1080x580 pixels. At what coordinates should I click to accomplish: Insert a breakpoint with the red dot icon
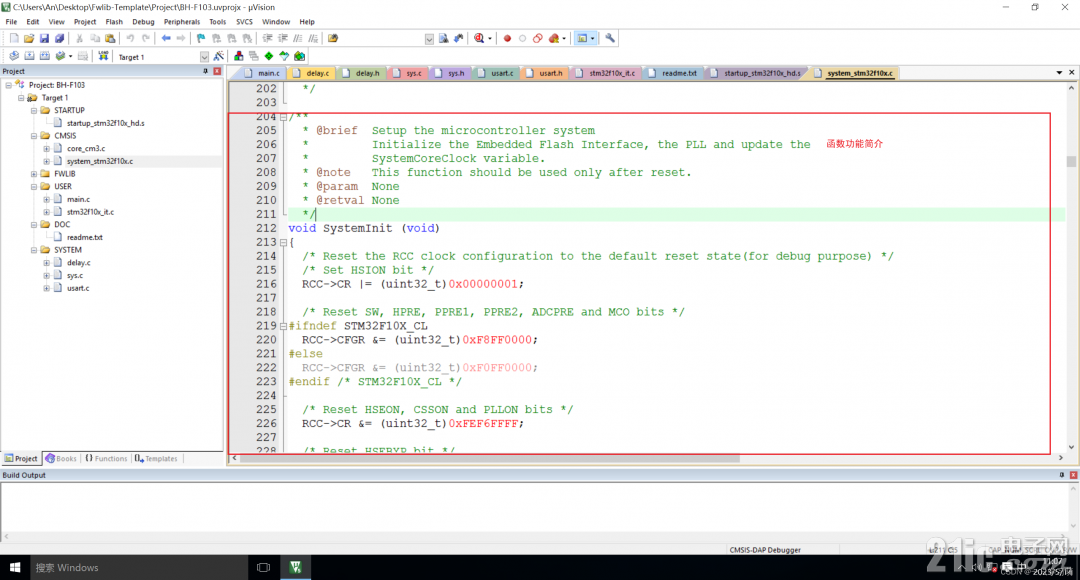point(508,39)
